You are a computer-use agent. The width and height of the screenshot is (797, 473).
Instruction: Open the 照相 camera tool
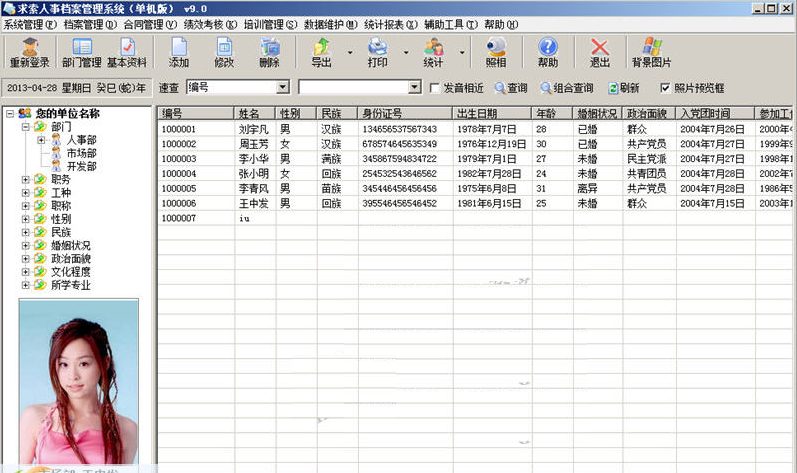496,52
